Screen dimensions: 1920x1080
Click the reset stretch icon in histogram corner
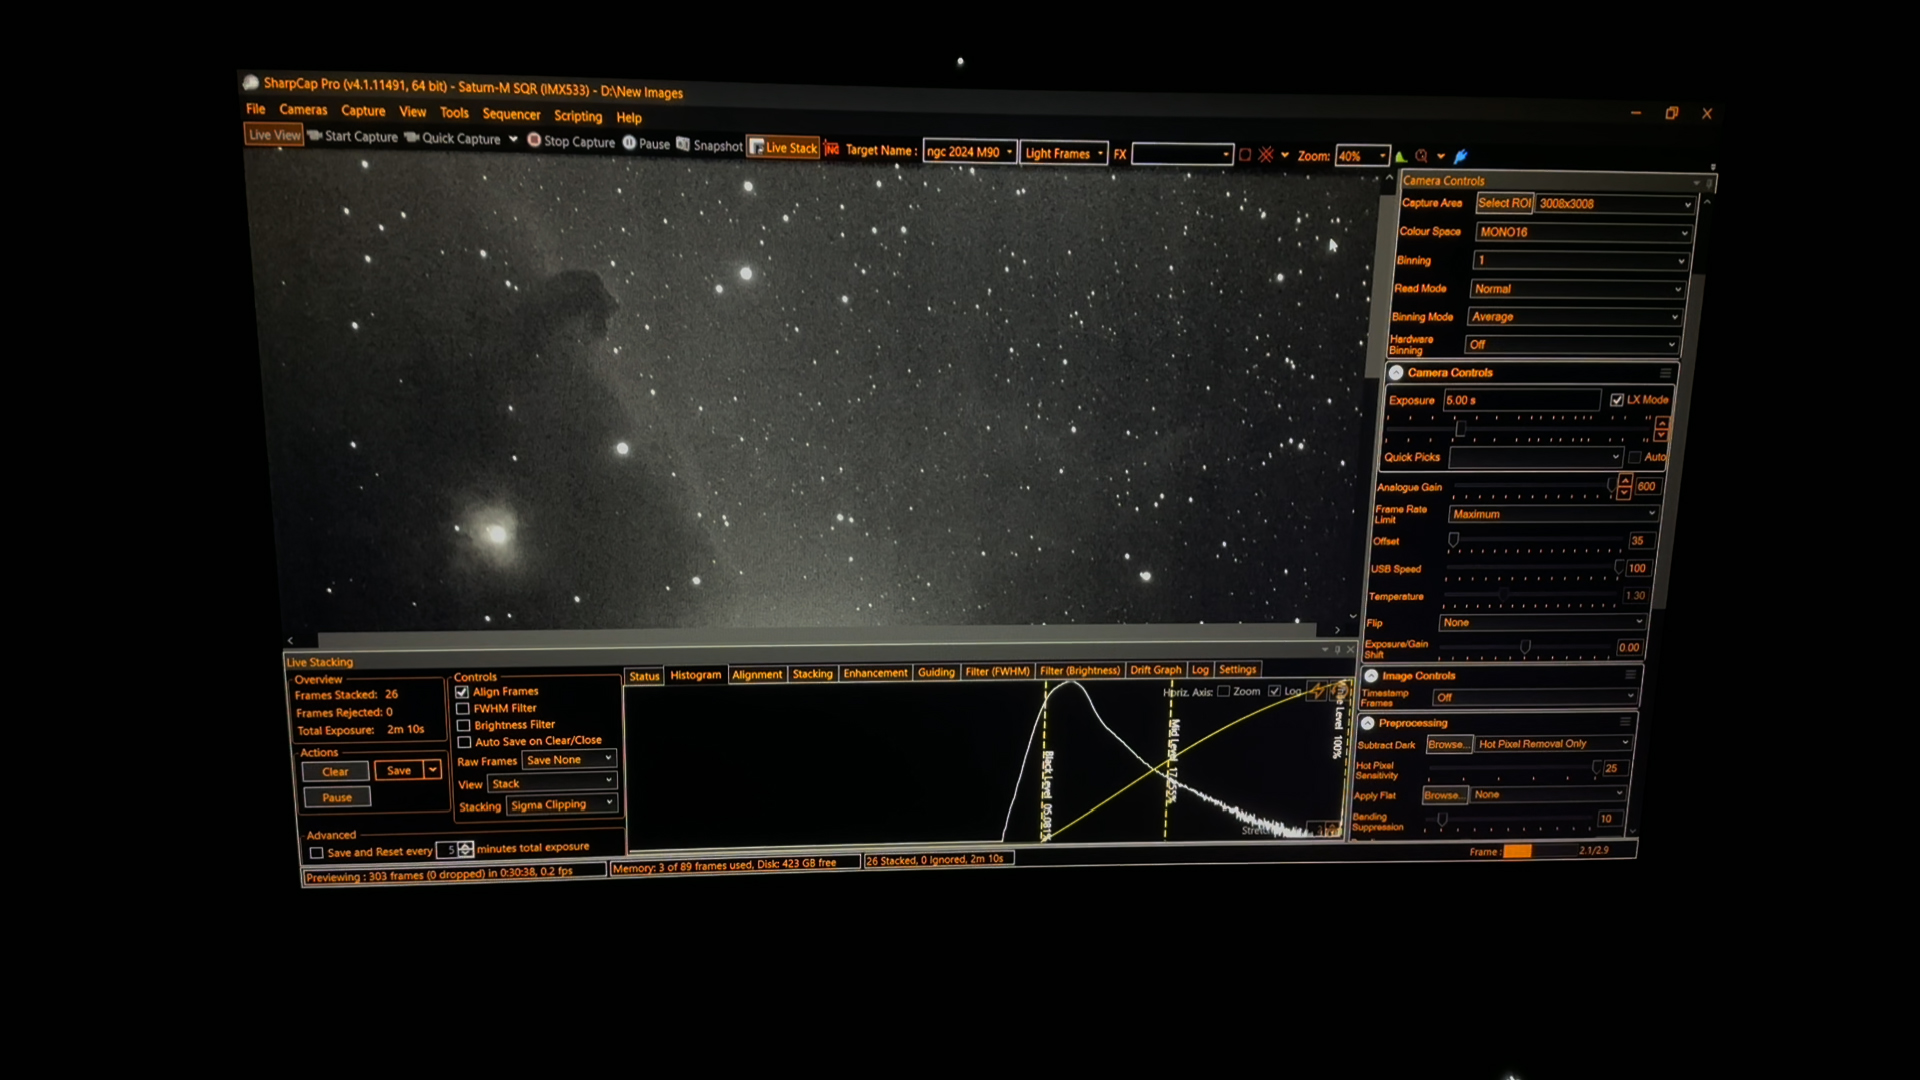click(x=1340, y=691)
